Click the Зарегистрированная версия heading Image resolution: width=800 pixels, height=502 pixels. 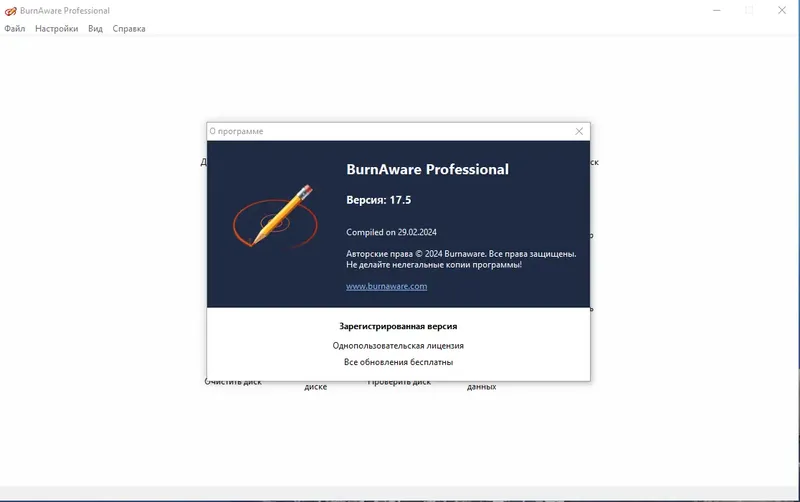[398, 326]
